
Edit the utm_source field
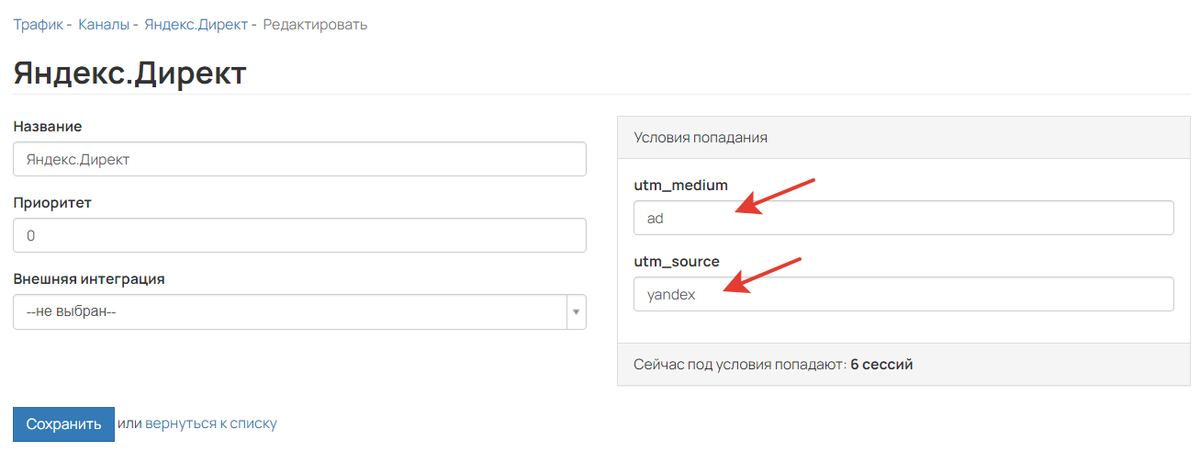[903, 294]
